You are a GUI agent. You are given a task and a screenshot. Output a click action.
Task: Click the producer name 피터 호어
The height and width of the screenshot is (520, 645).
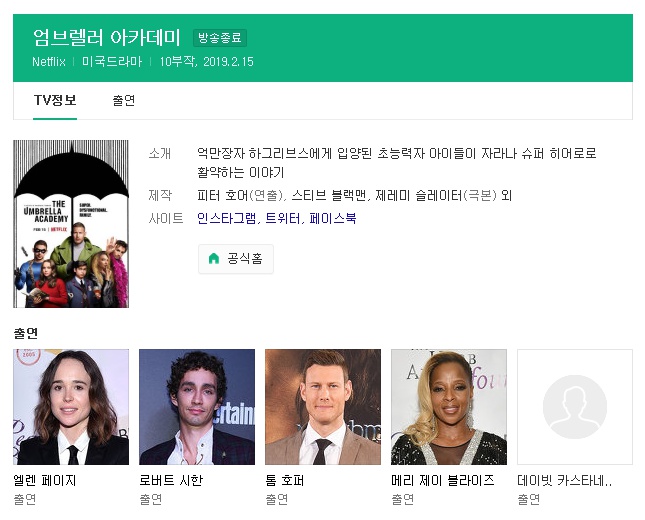tap(223, 195)
